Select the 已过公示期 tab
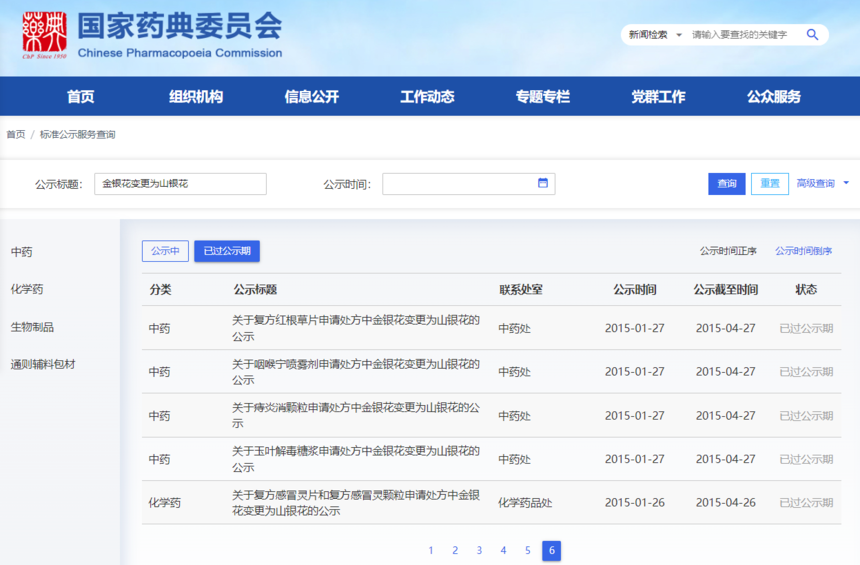Viewport: 860px width, 565px height. pos(227,251)
